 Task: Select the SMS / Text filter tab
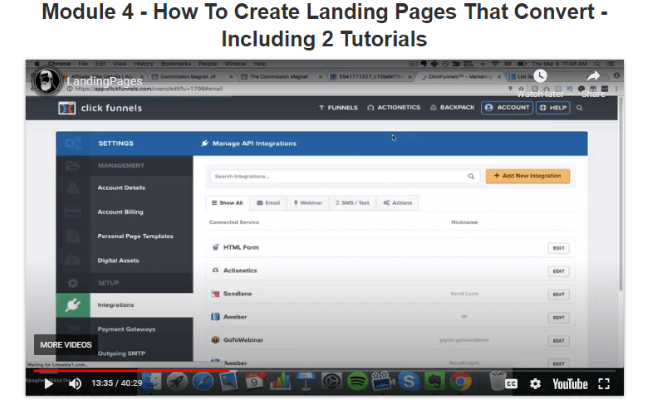click(352, 203)
